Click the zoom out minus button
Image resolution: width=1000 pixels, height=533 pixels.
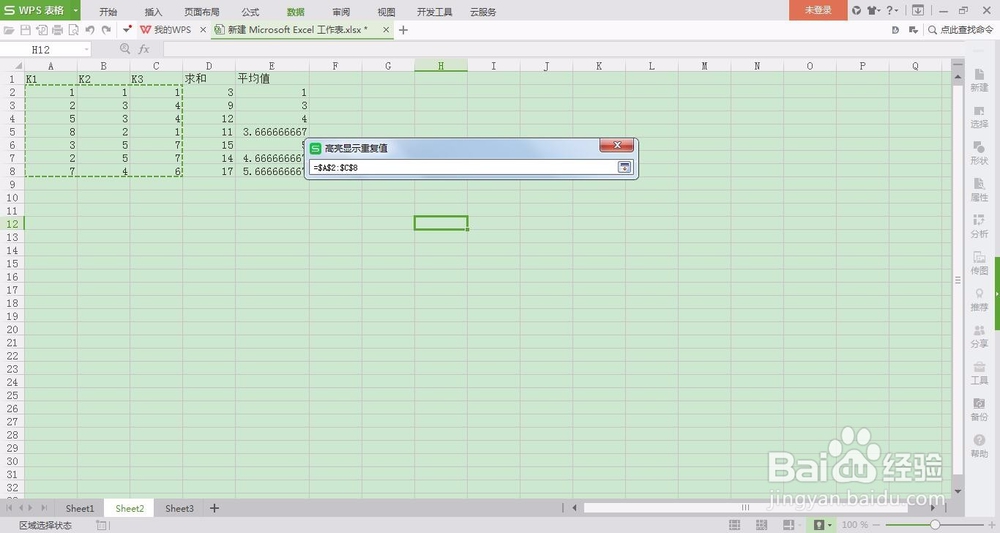coord(877,525)
